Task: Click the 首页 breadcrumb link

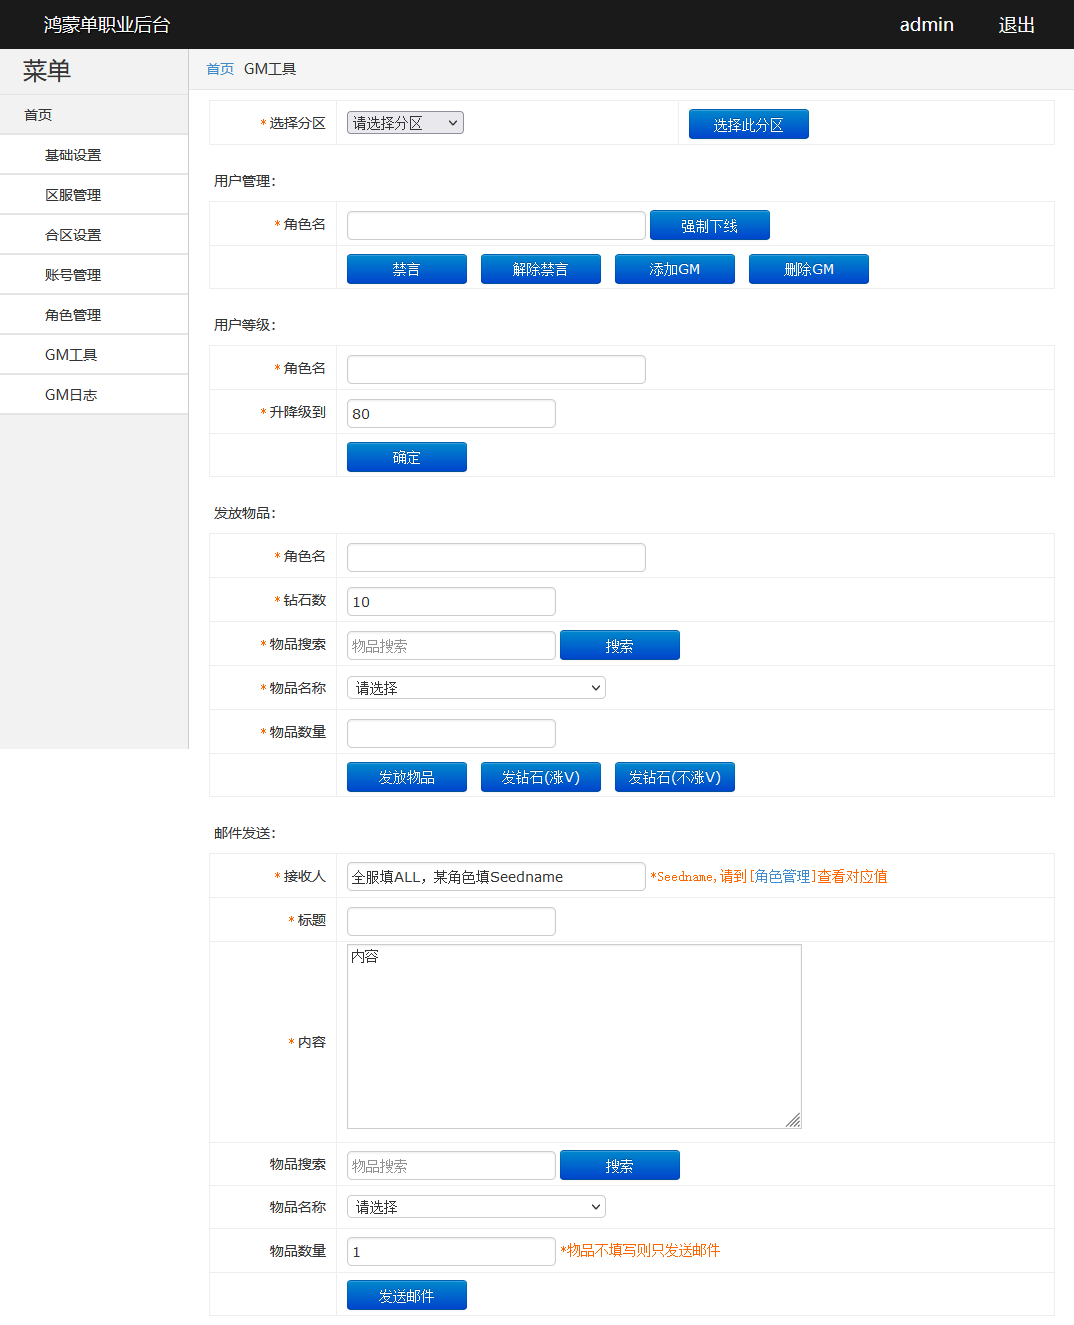Action: pos(219,68)
